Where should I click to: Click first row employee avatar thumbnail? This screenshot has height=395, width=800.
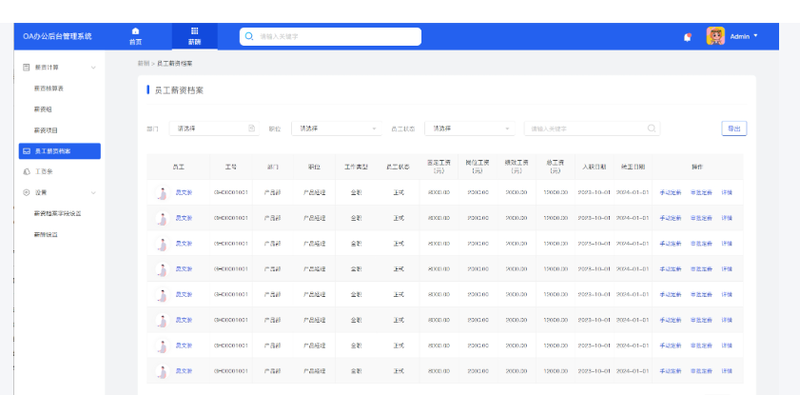[162, 193]
